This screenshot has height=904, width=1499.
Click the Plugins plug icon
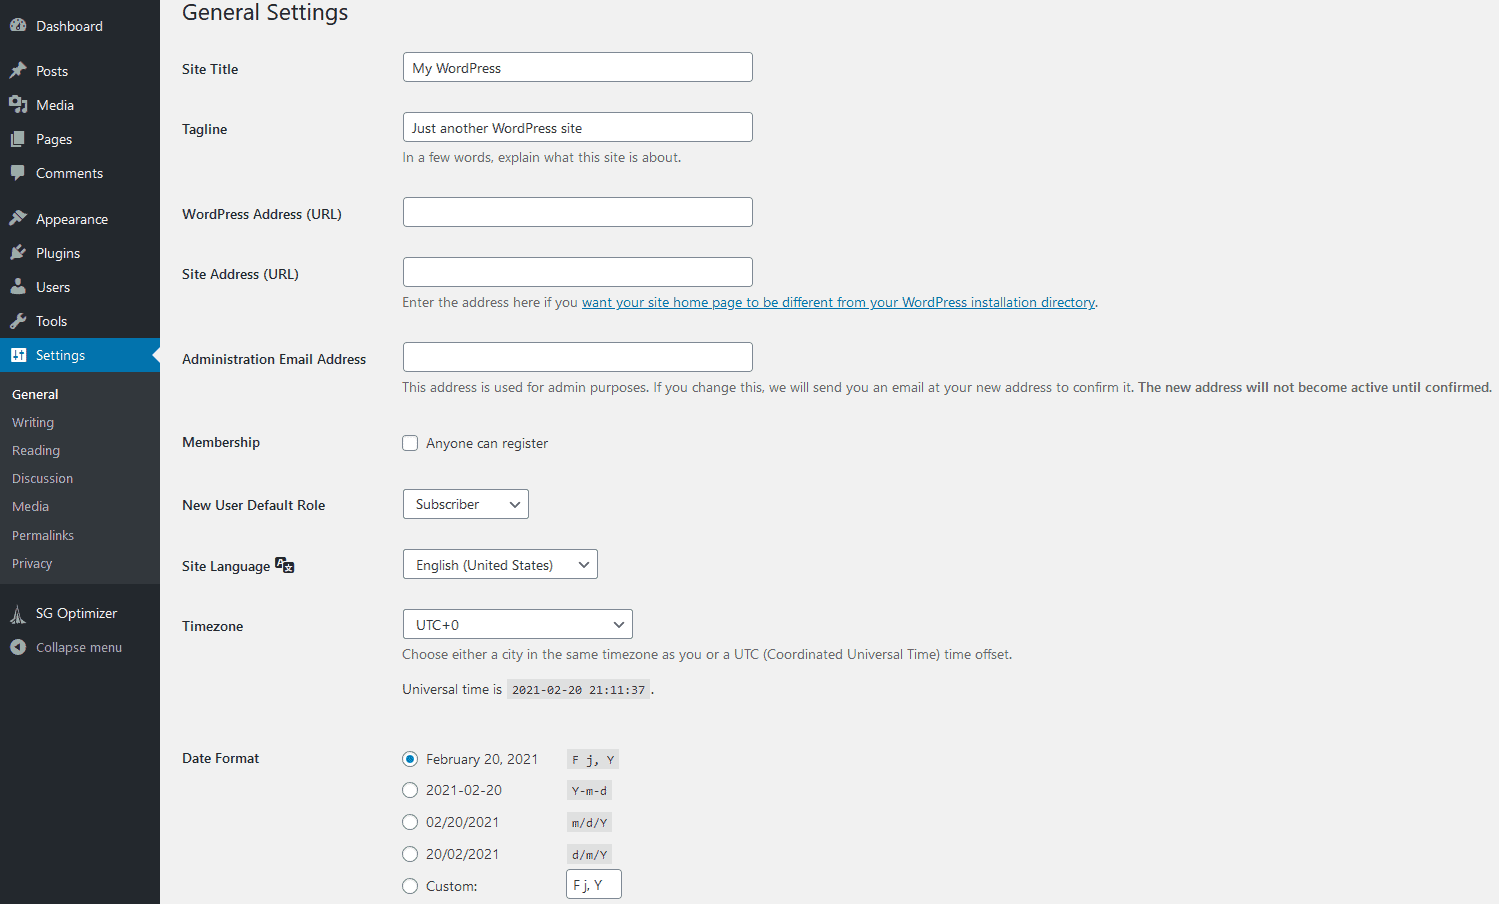pos(18,252)
